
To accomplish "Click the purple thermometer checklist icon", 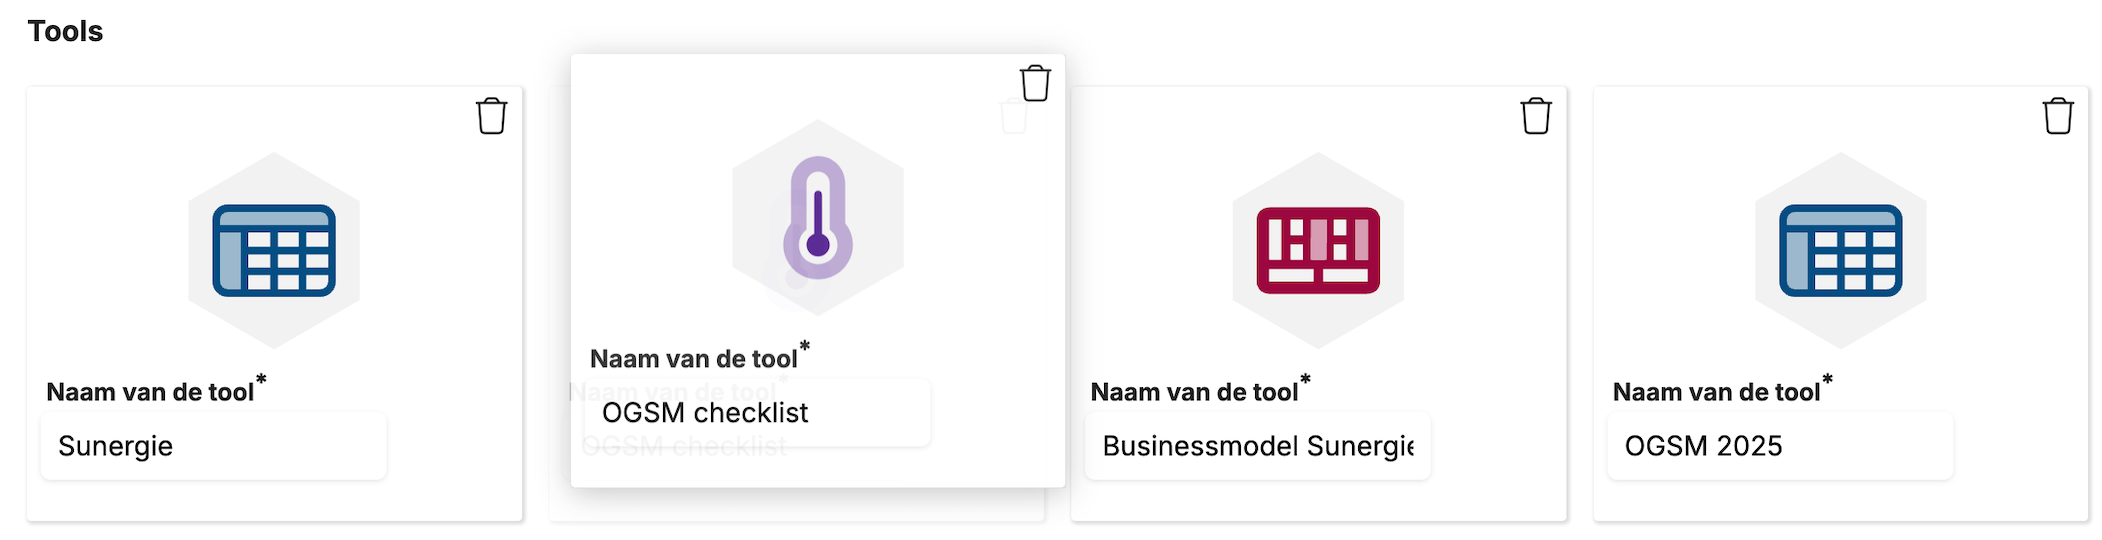I will 818,217.
